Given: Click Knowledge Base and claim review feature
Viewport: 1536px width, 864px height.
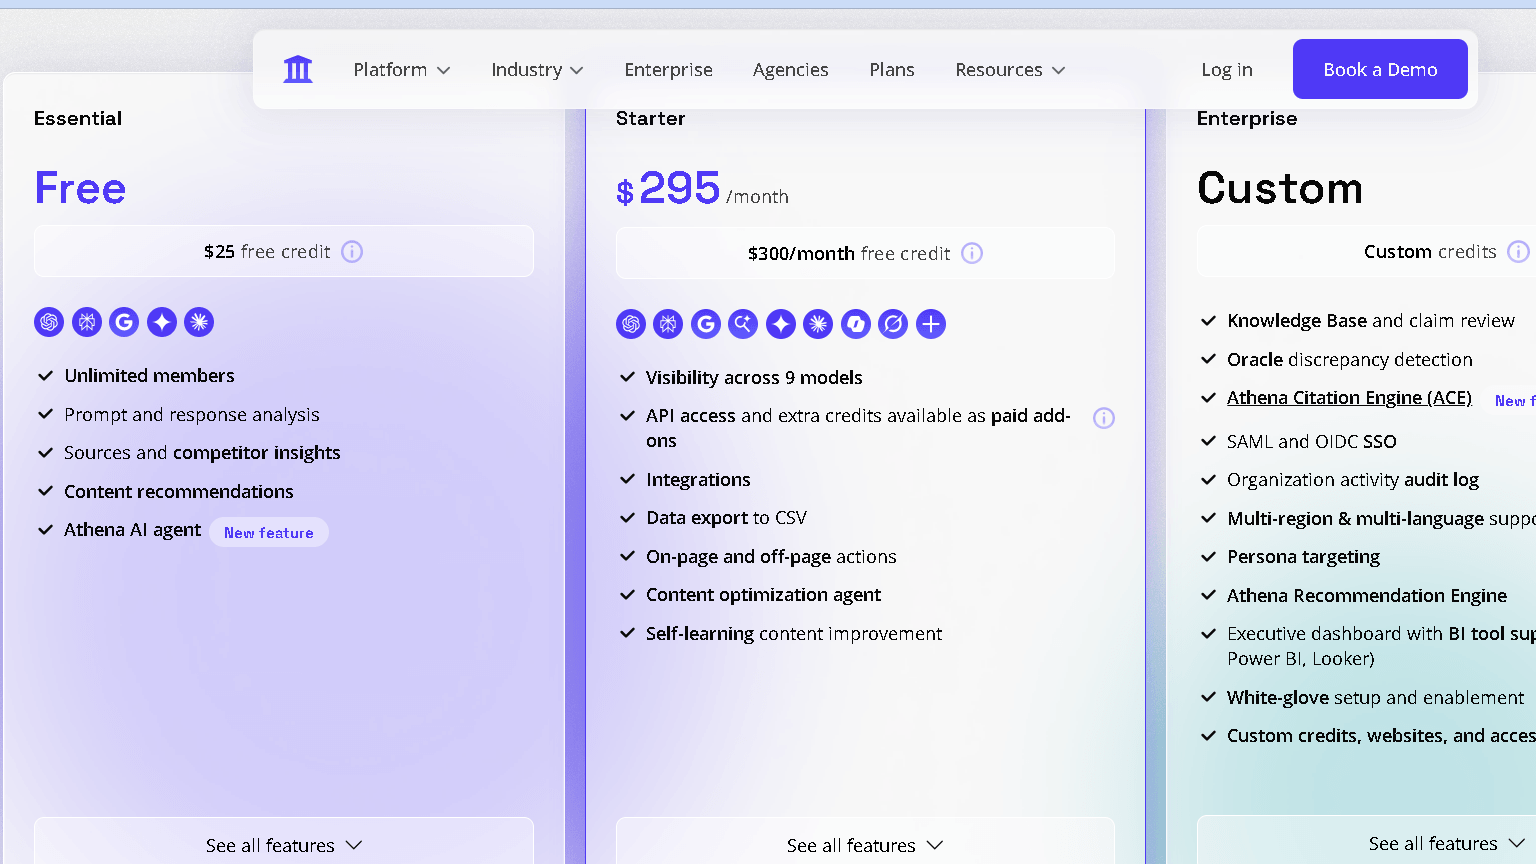Looking at the screenshot, I should [x=1371, y=320].
